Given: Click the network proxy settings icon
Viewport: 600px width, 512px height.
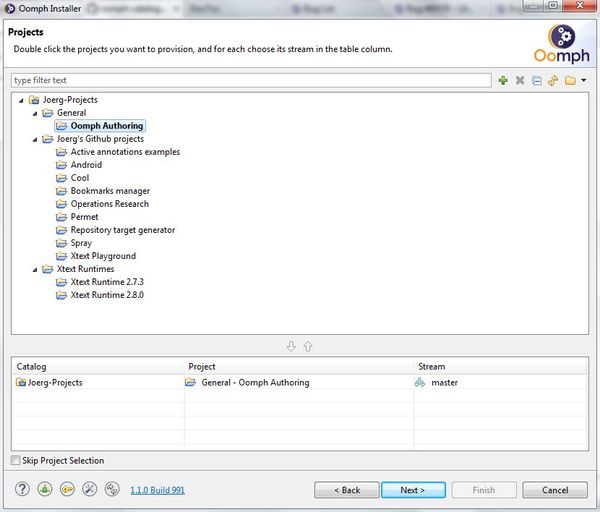Looking at the screenshot, I should coord(112,489).
